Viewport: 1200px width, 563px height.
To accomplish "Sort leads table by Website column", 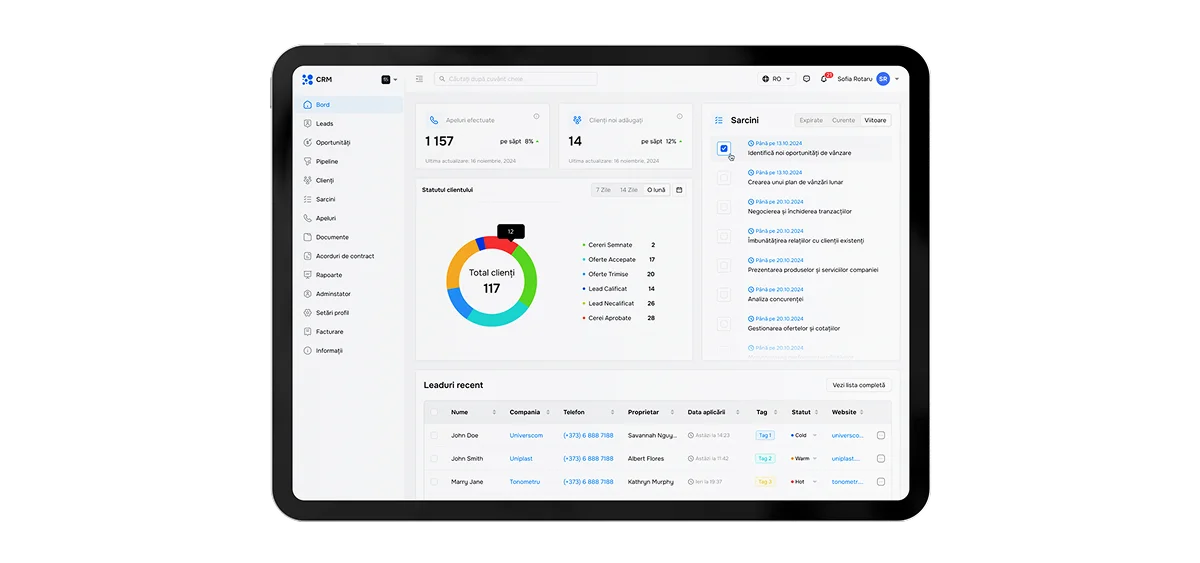I will point(862,412).
